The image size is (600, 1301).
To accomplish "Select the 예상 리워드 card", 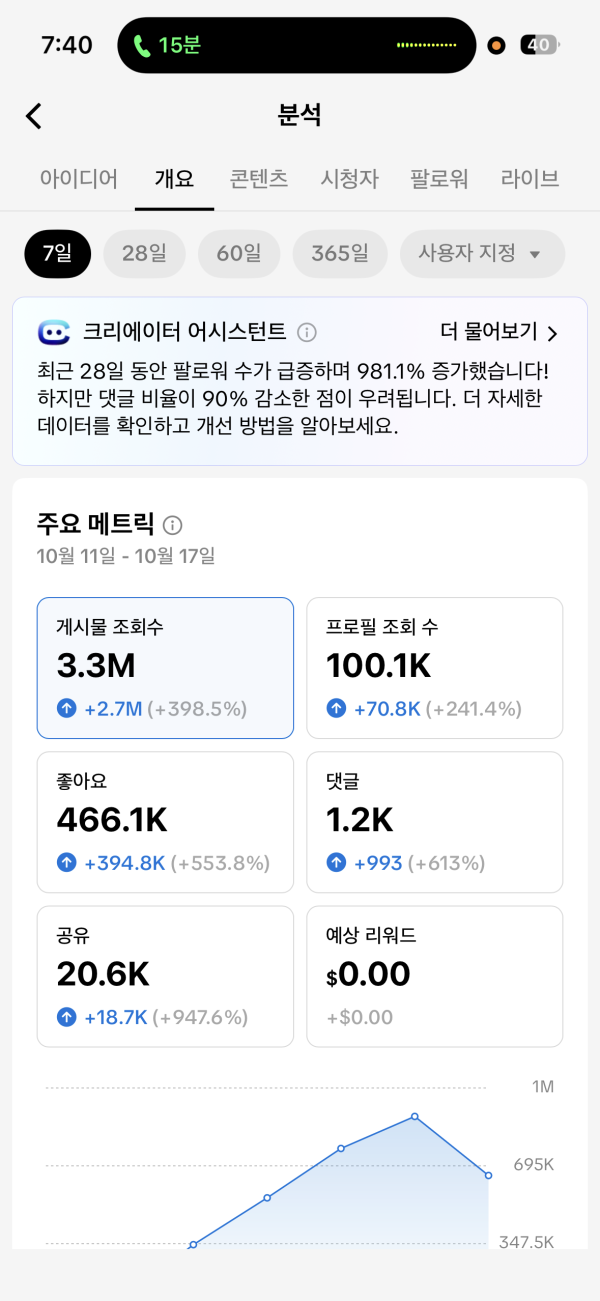I will tap(434, 977).
